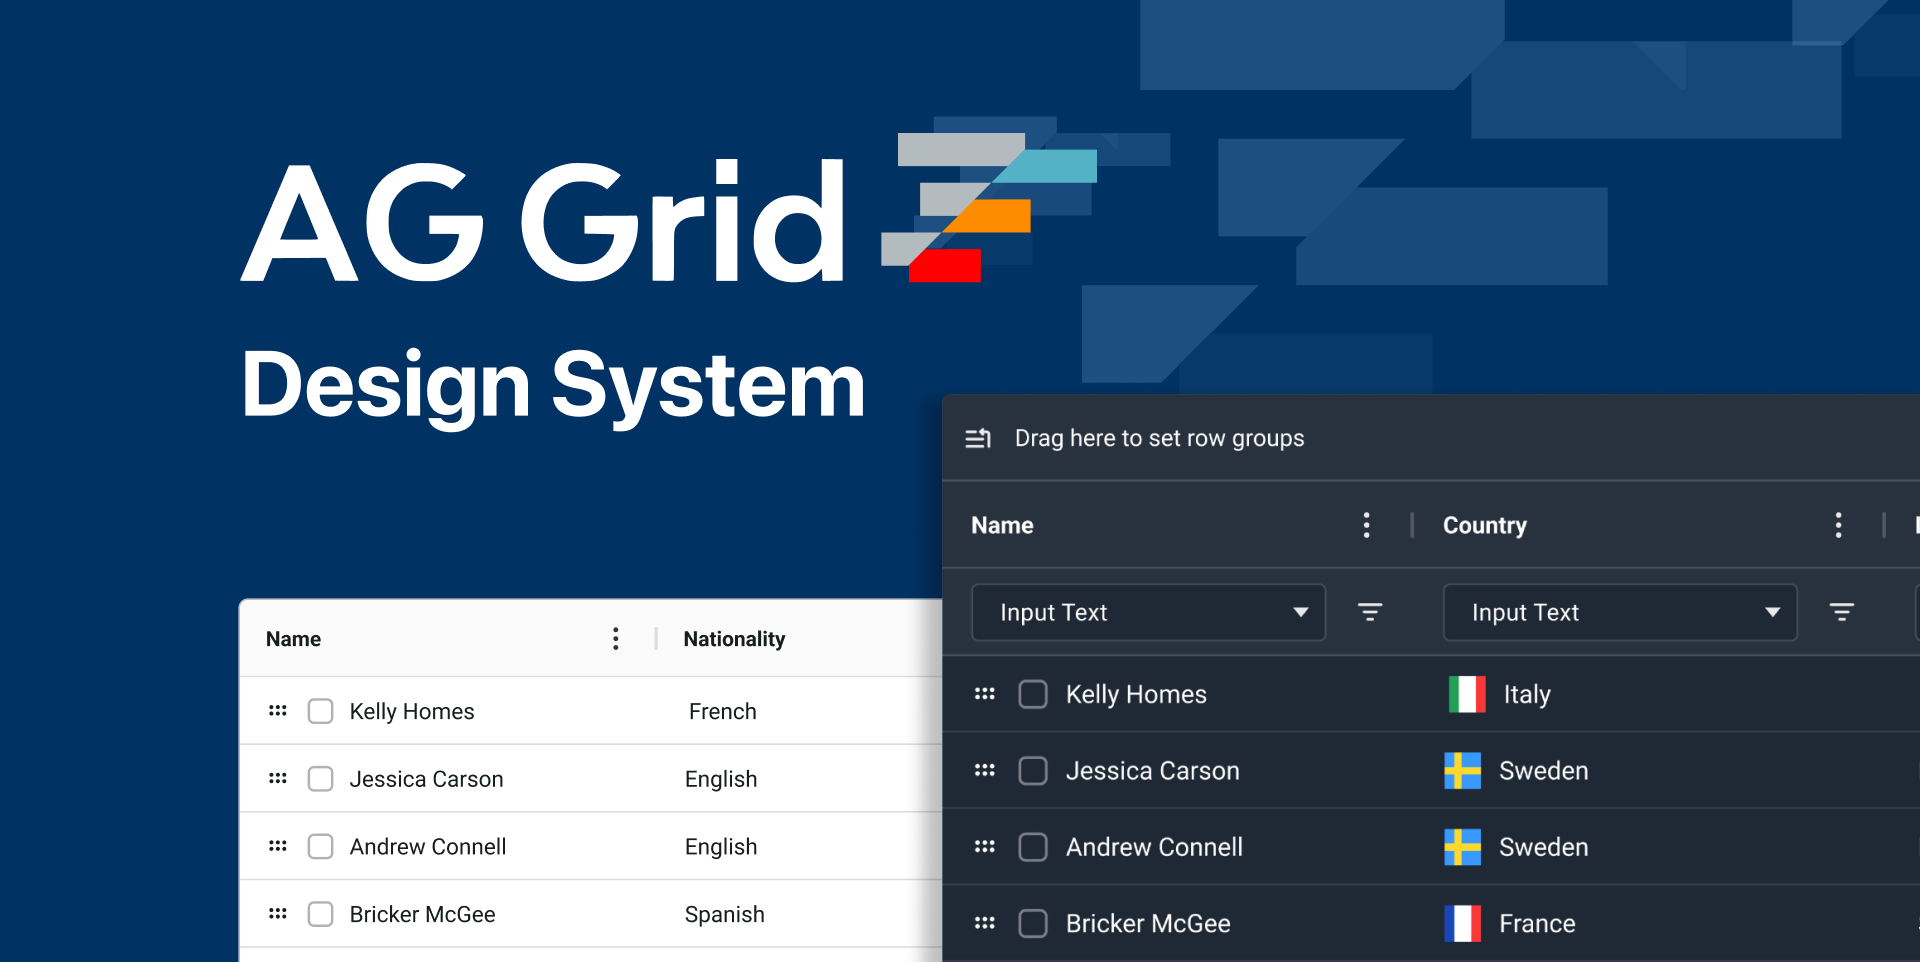
Task: Click the drag handle next to Kelly Homes
Action: [x=985, y=694]
